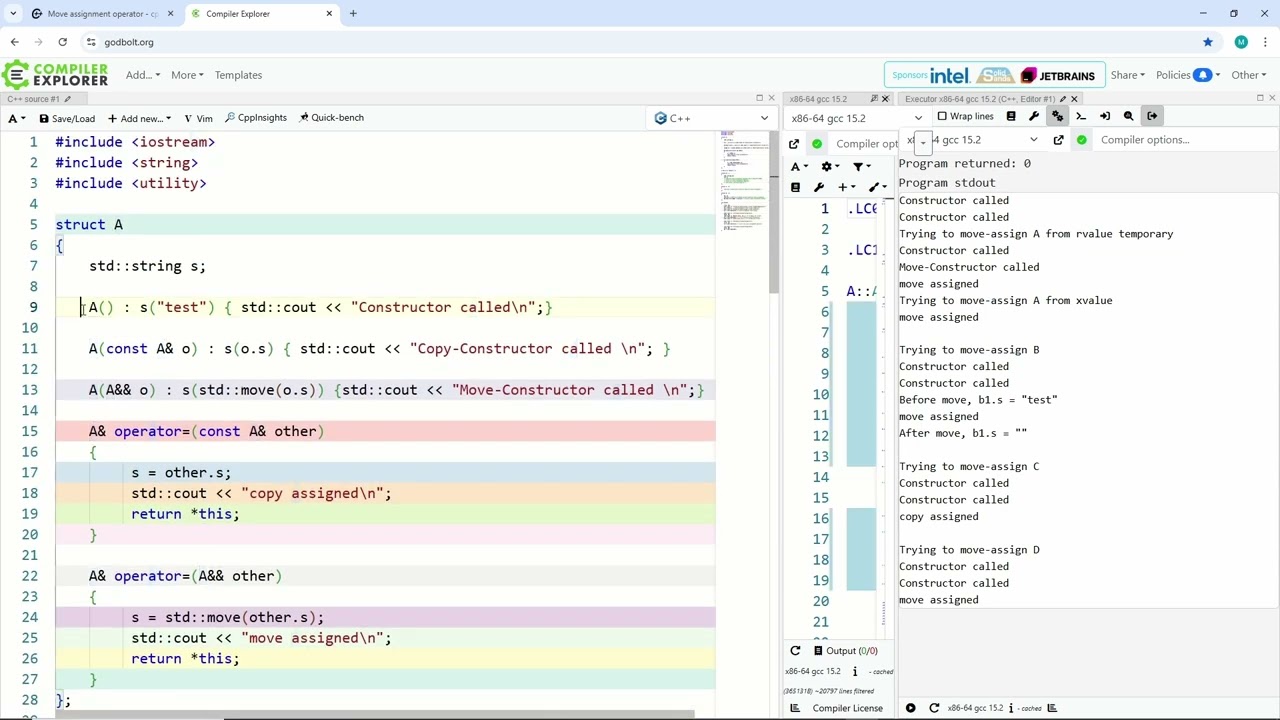This screenshot has height=720, width=1280.
Task: Rerun execution with executor refresh icon
Action: 934,708
